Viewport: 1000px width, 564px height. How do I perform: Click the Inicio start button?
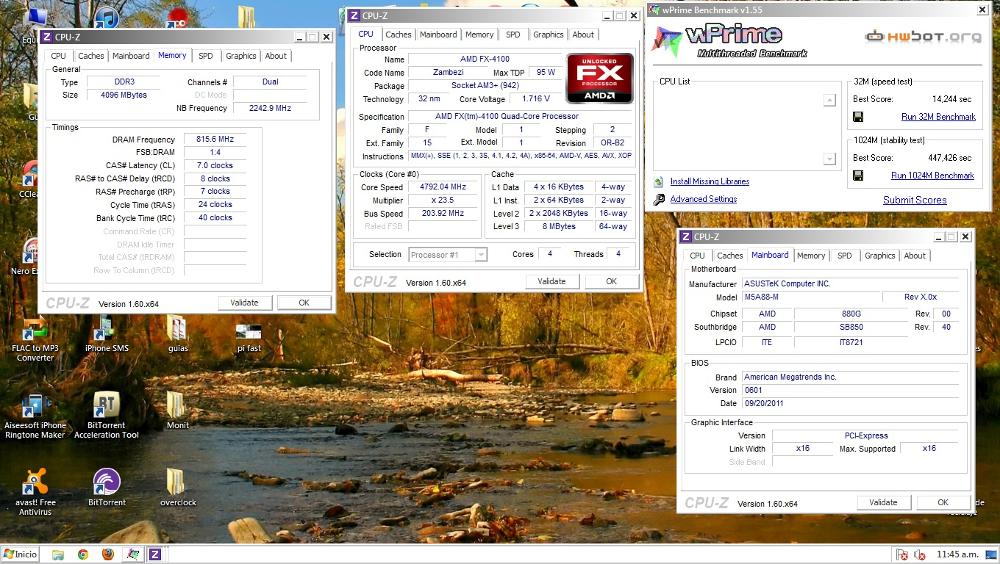[20, 554]
